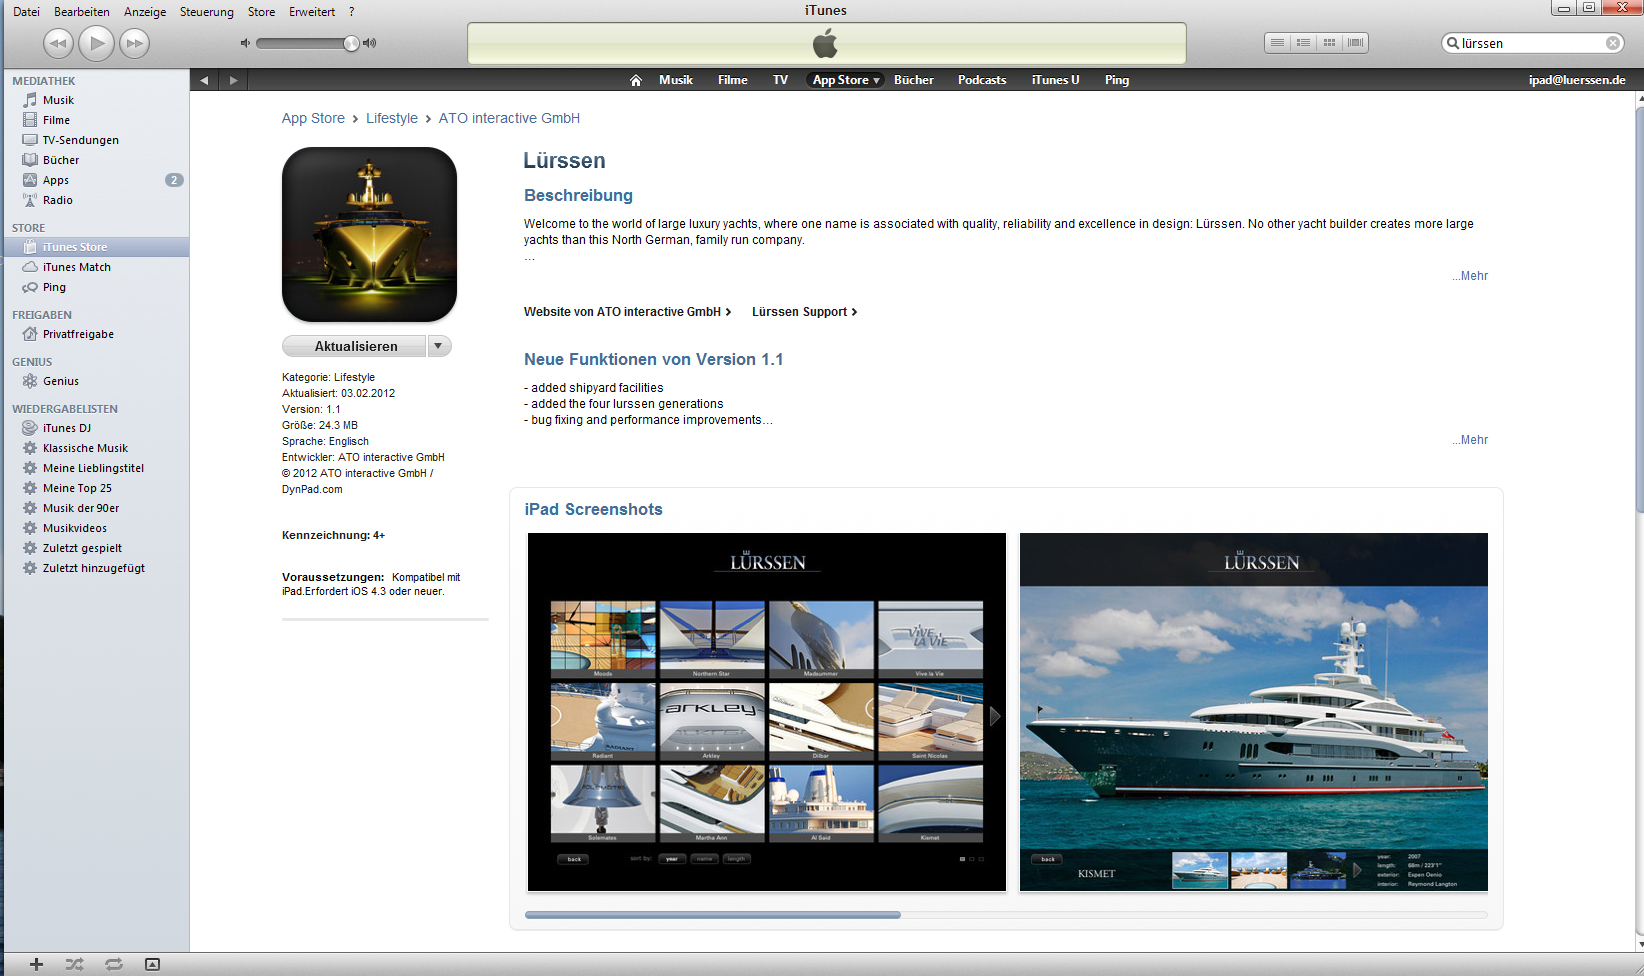Skip to the next track
The width and height of the screenshot is (1644, 976).
[x=134, y=43]
